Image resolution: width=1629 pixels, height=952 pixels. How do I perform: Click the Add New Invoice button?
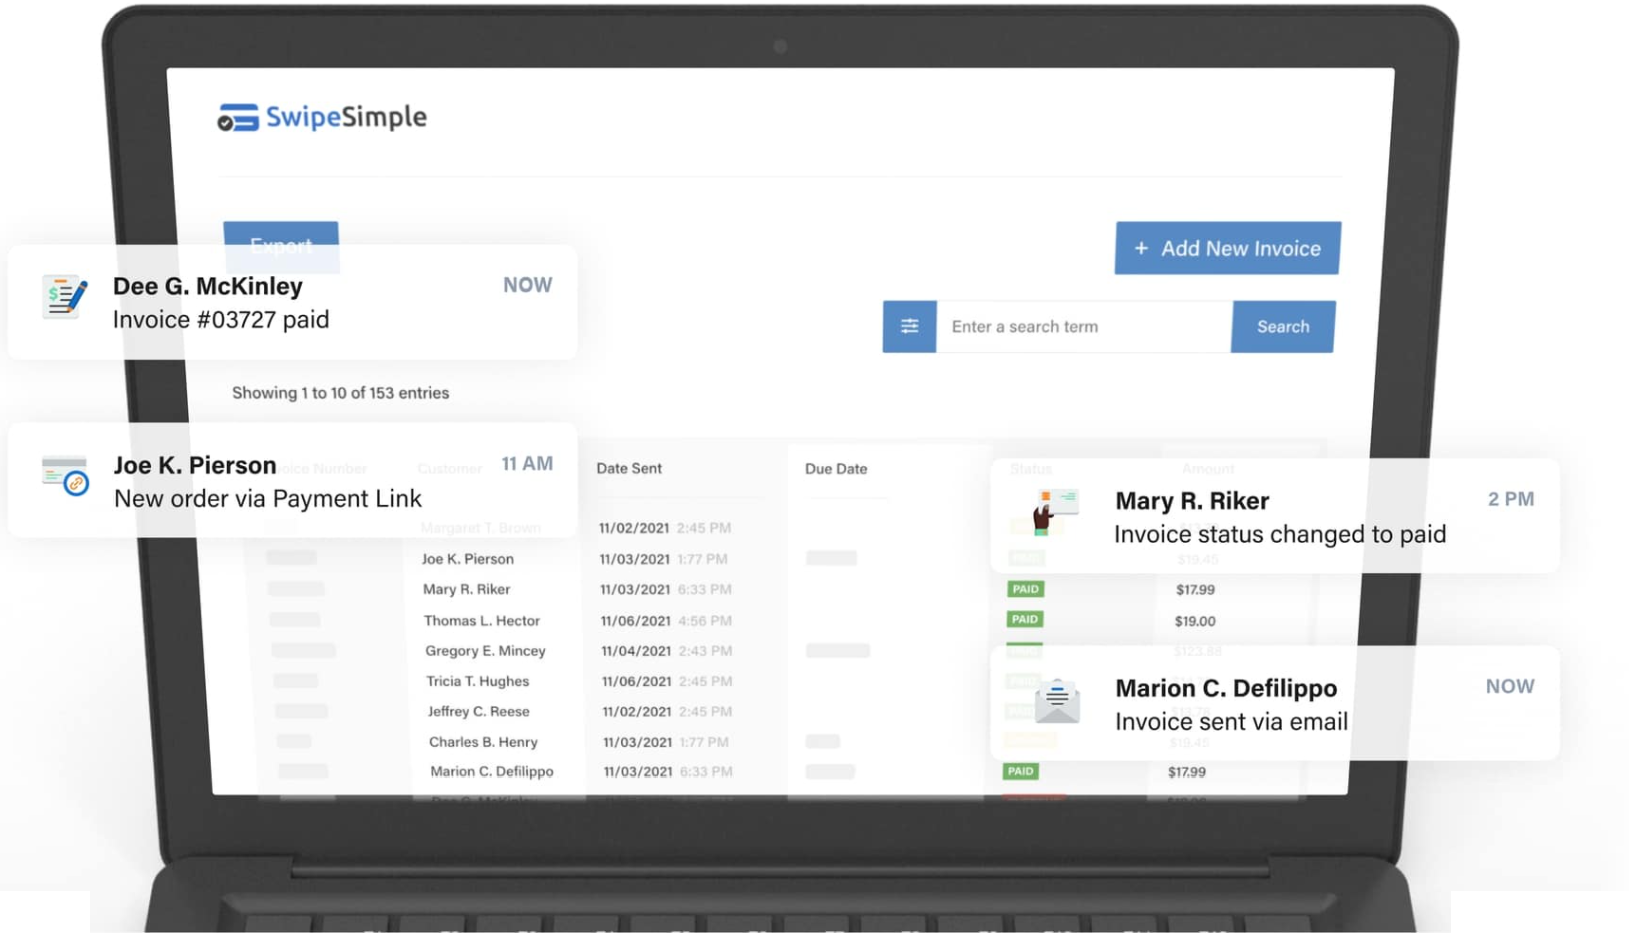coord(1227,248)
